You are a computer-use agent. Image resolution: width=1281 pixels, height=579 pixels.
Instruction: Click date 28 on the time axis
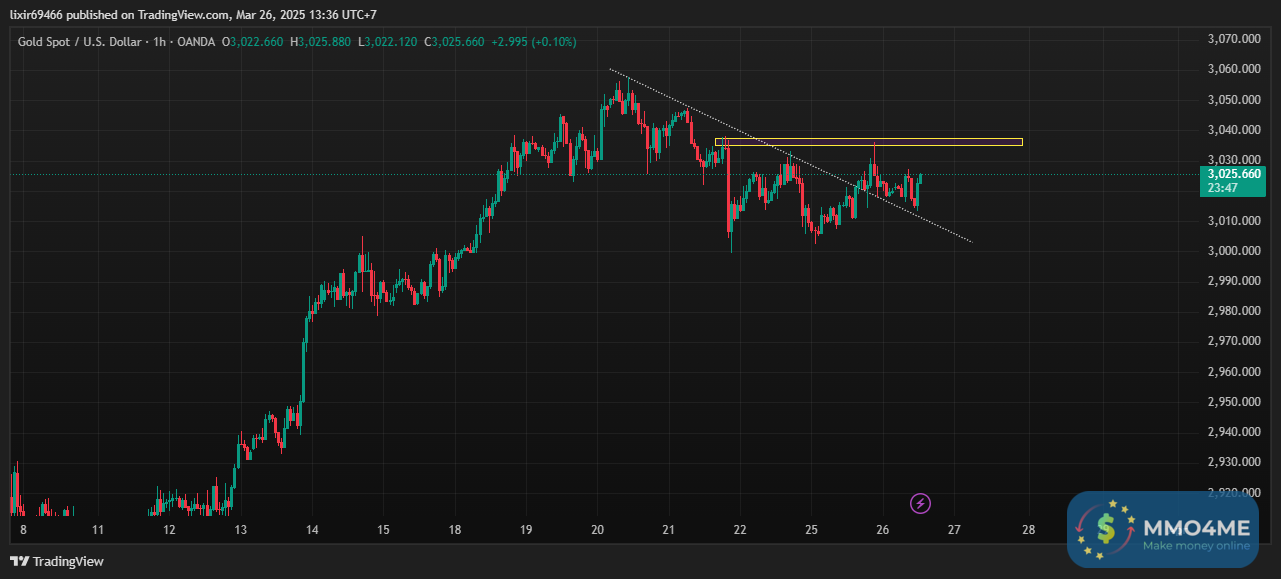pos(1028,530)
